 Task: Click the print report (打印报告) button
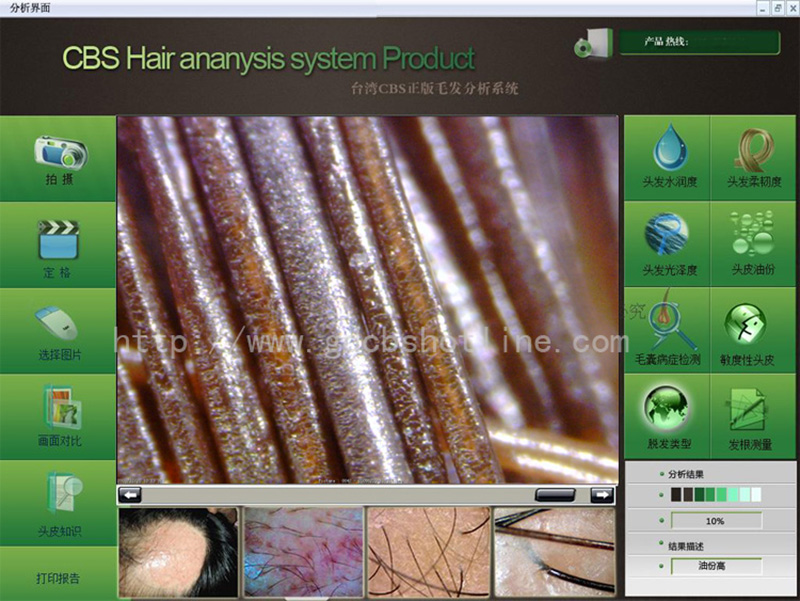click(58, 578)
